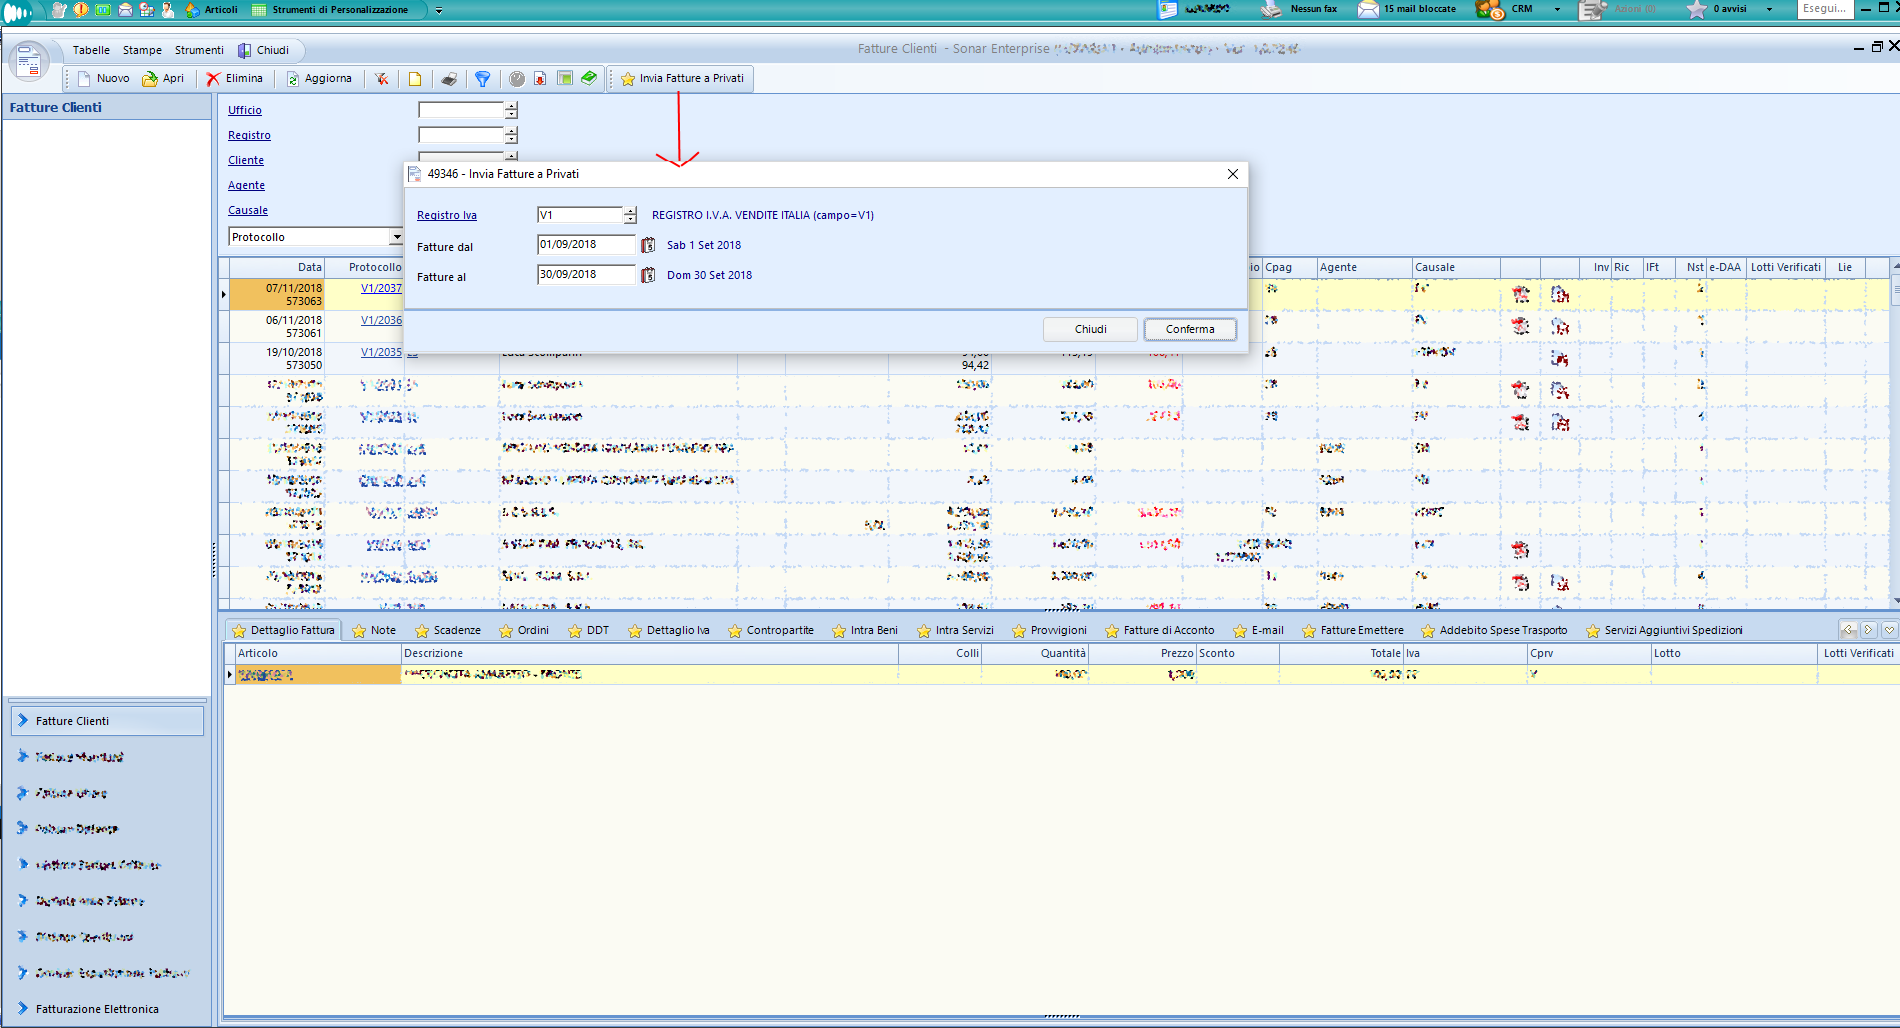
Task: Open invoice V1/2037 protocol link
Action: coord(381,288)
